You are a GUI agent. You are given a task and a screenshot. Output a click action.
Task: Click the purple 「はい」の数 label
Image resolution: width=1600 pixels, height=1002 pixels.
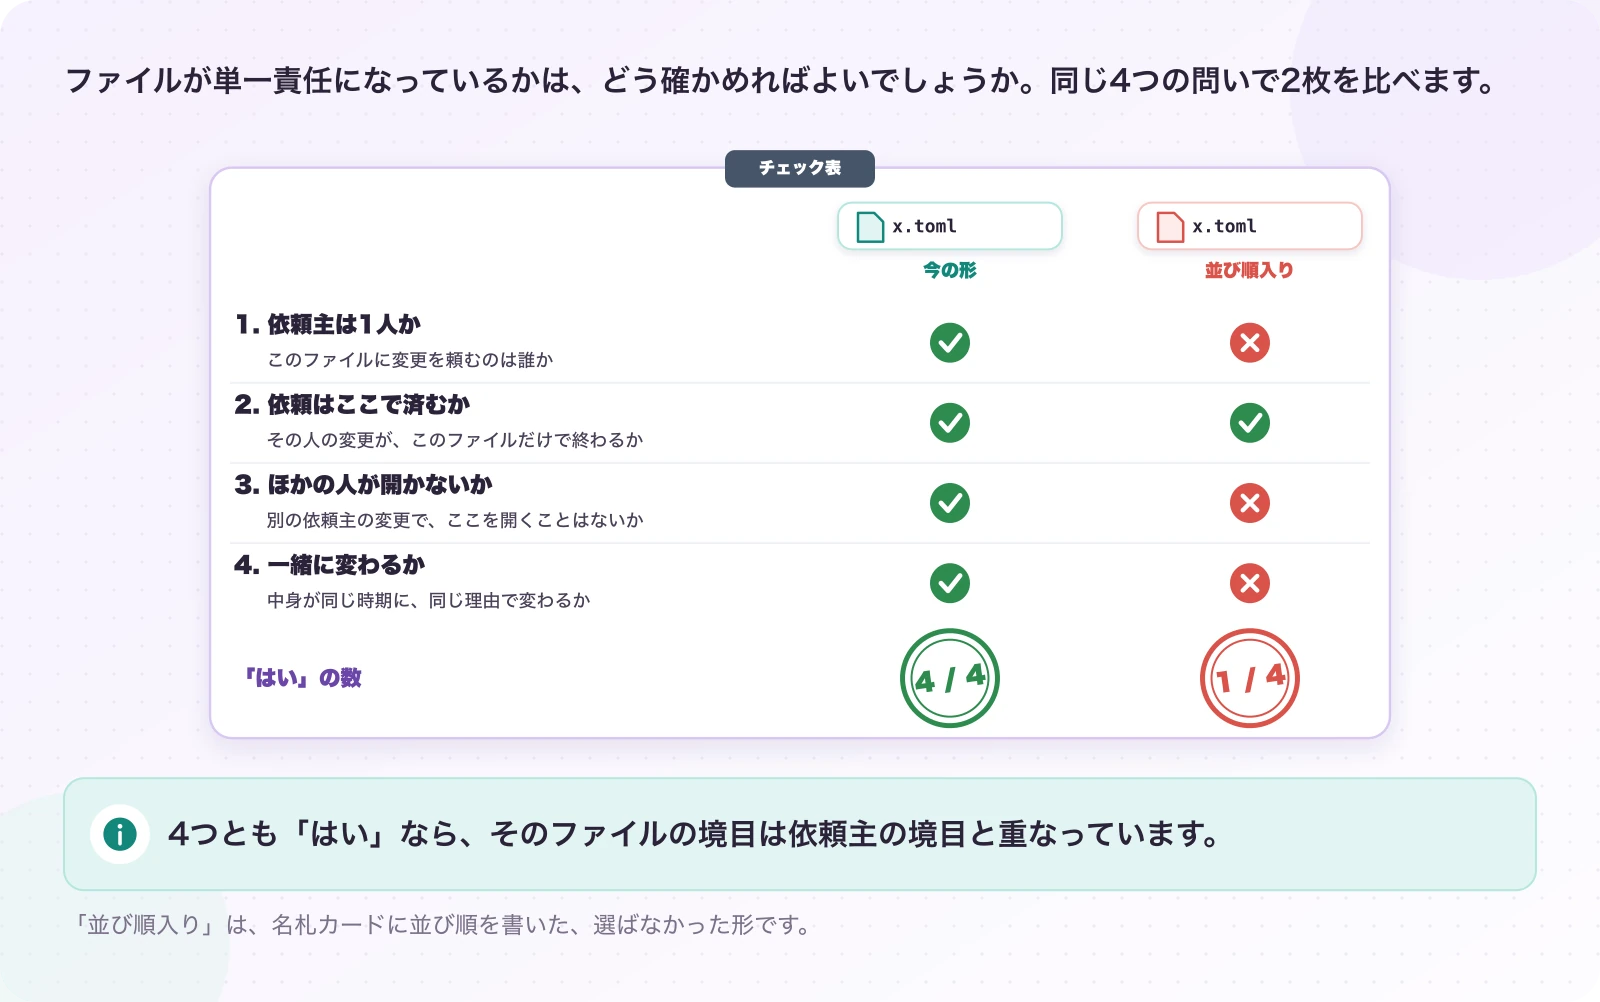pos(303,678)
